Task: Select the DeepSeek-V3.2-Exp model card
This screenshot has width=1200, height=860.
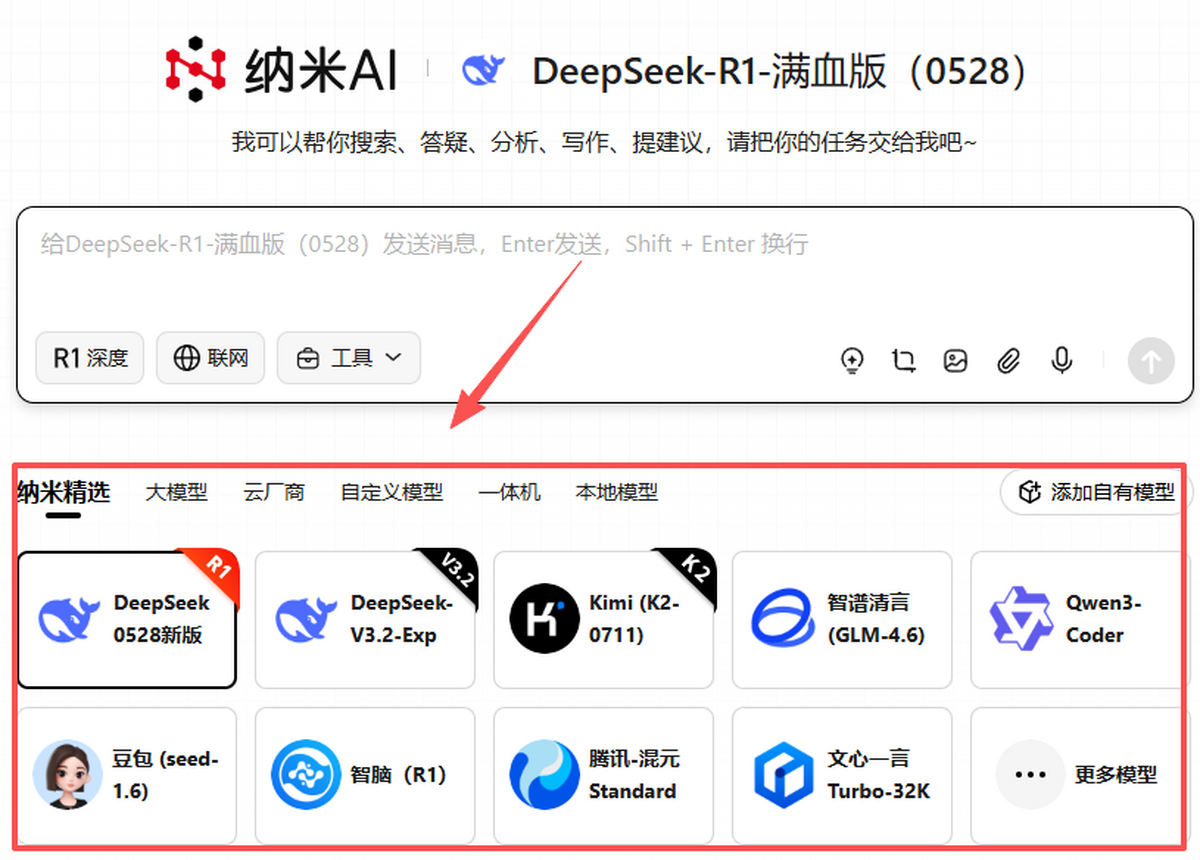Action: coord(365,619)
